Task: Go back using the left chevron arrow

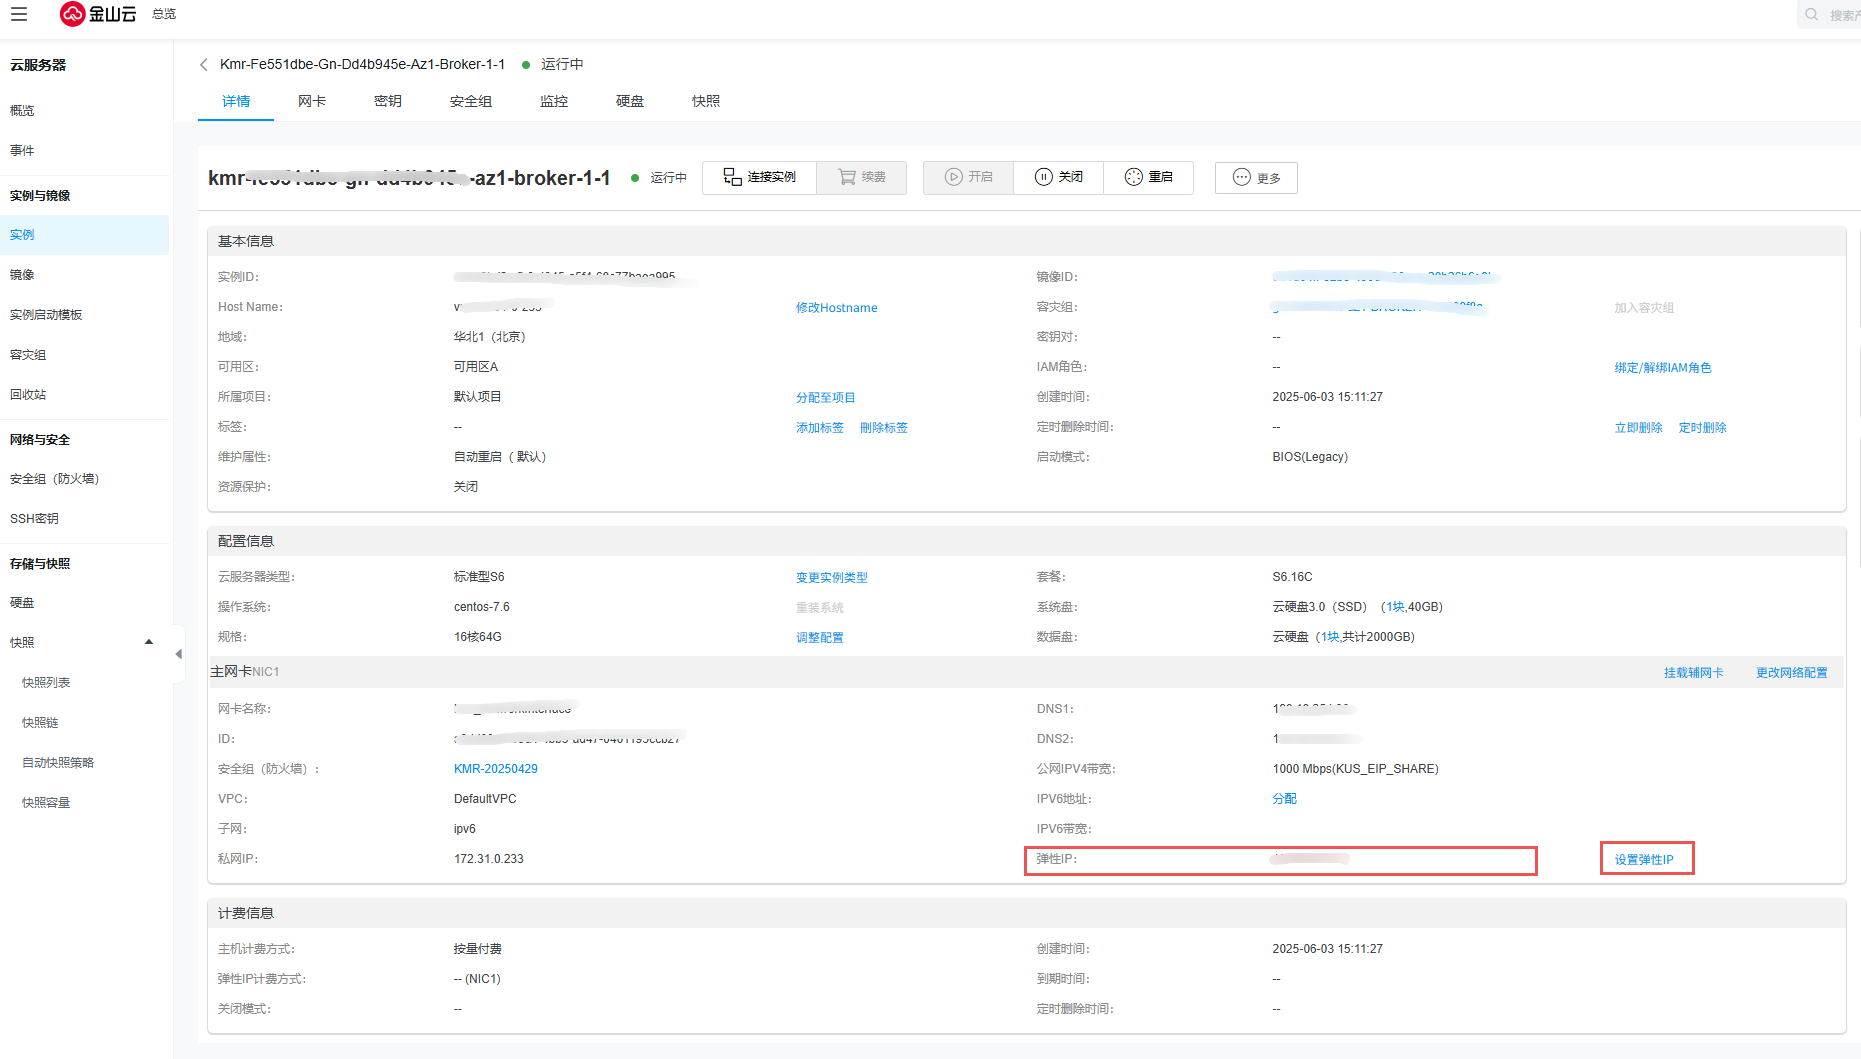Action: (x=204, y=64)
